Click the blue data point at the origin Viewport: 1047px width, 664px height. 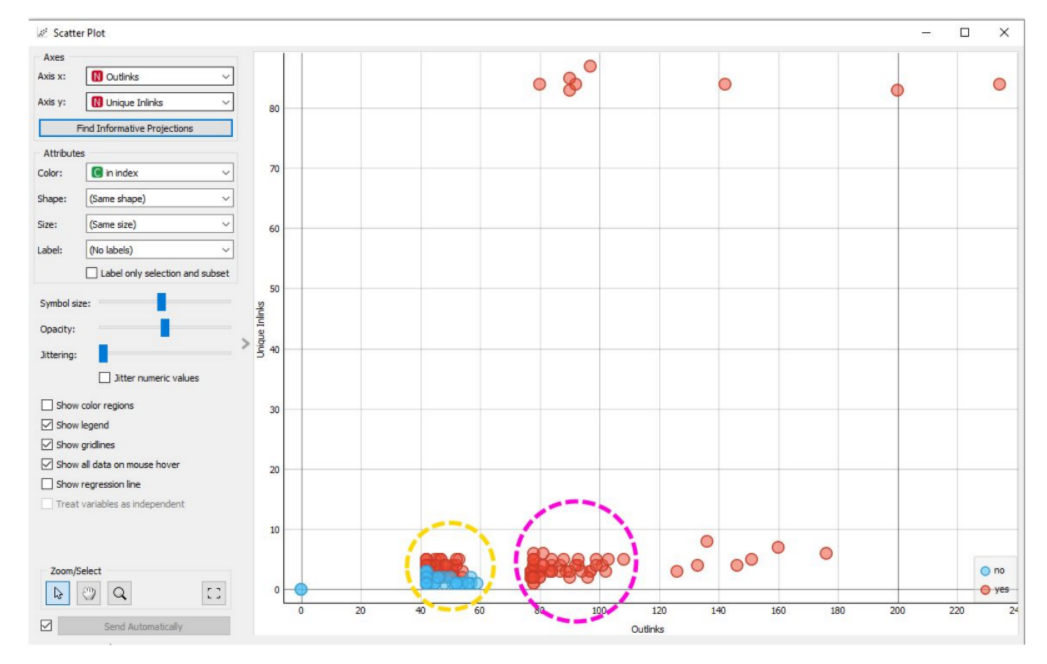[301, 589]
